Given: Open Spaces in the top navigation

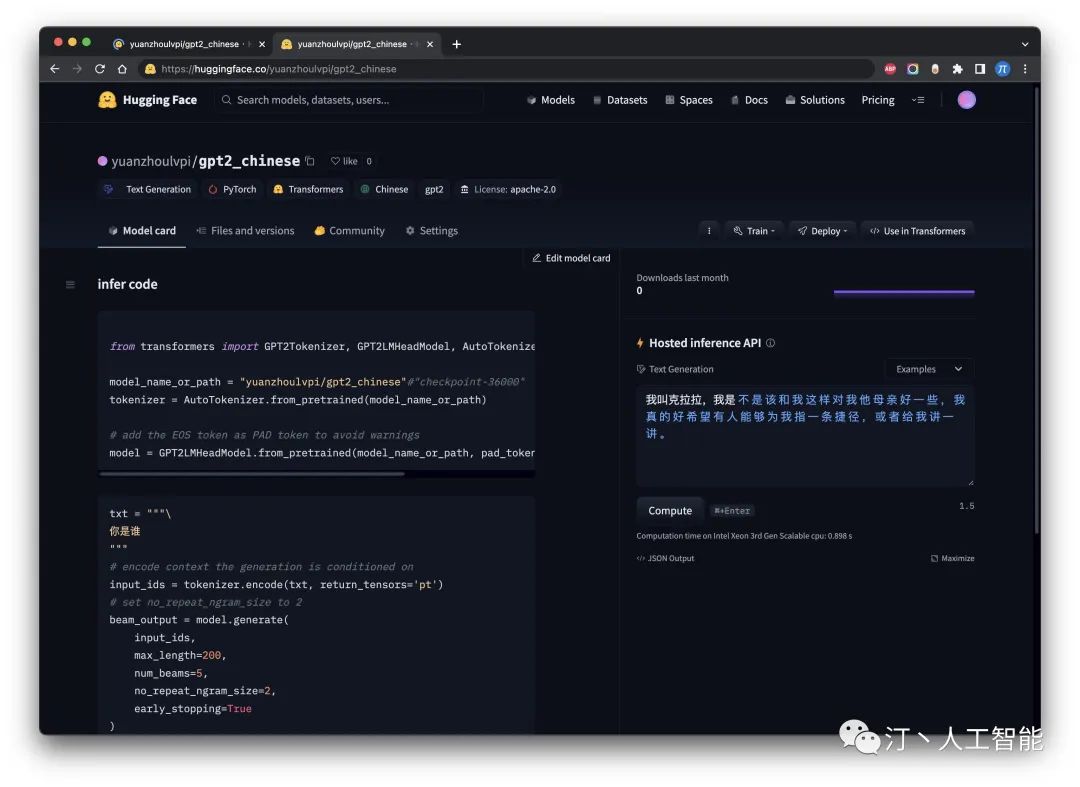Looking at the screenshot, I should pyautogui.click(x=689, y=100).
